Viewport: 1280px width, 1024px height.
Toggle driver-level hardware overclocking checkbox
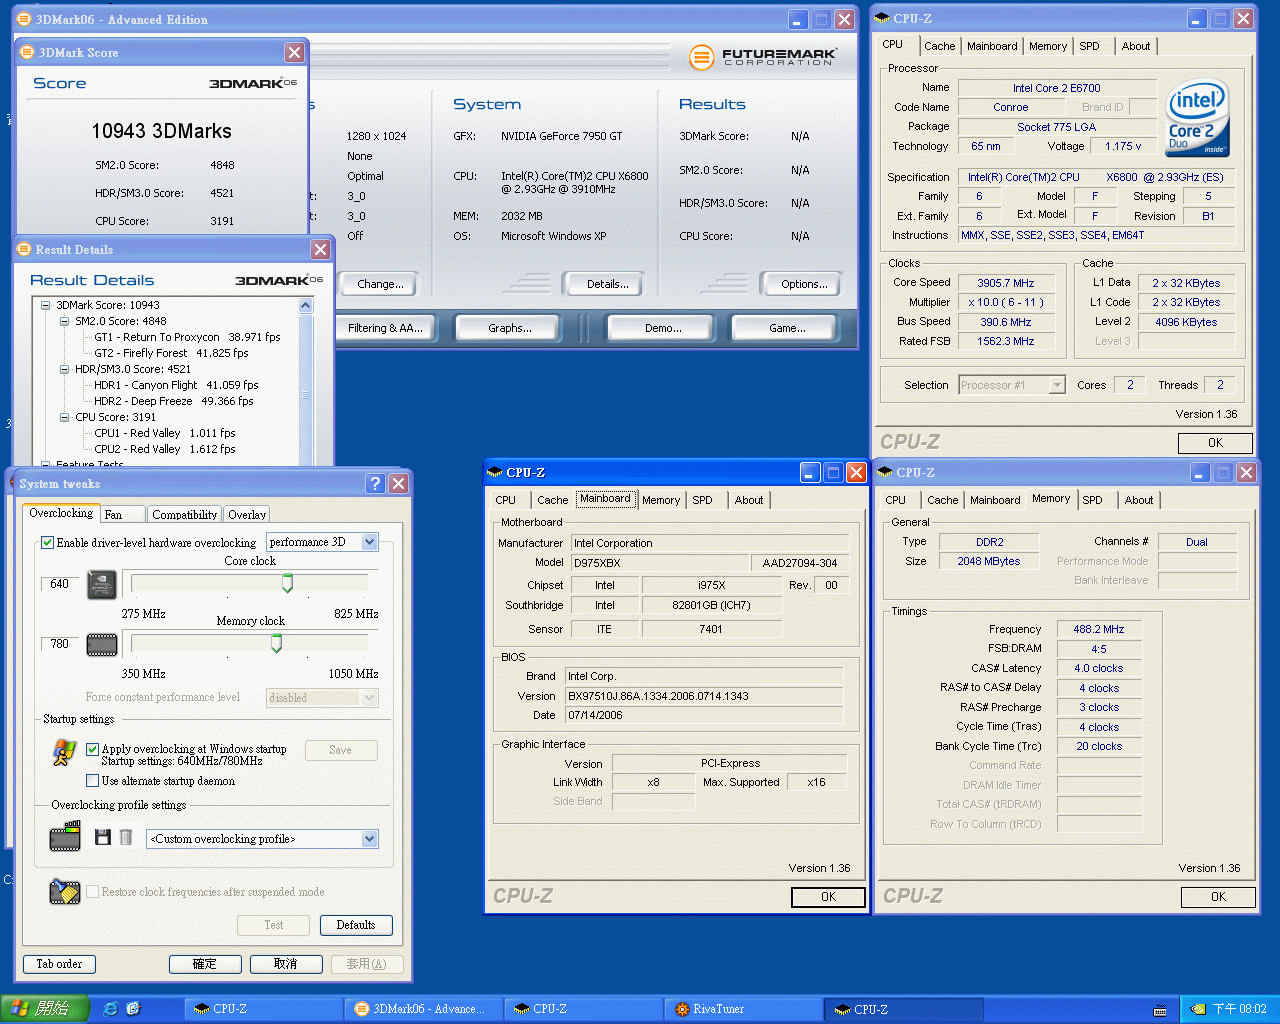pos(47,543)
